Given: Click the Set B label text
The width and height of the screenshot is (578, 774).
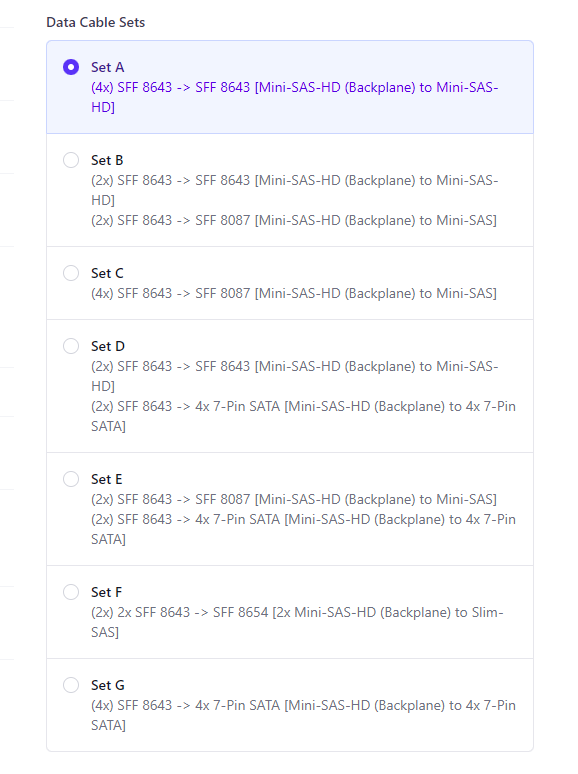Looking at the screenshot, I should click(107, 160).
